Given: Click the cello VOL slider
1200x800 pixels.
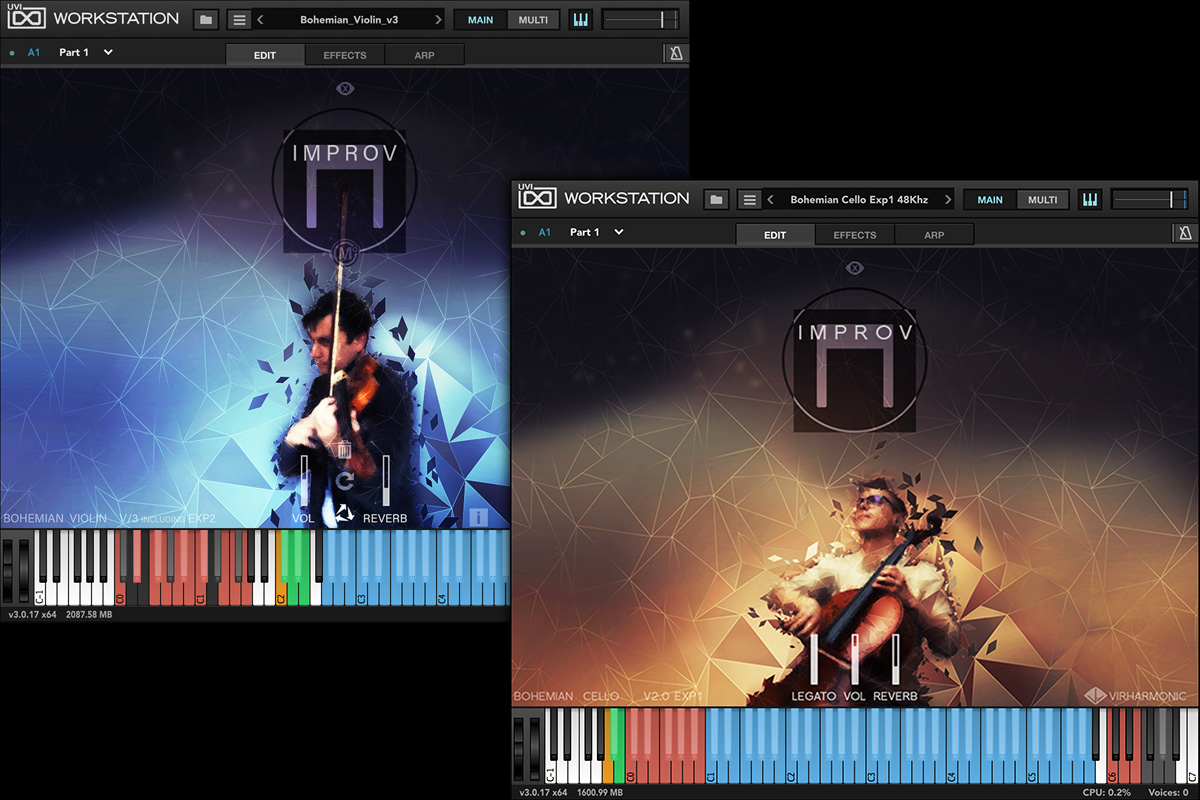Looking at the screenshot, I should click(855, 659).
